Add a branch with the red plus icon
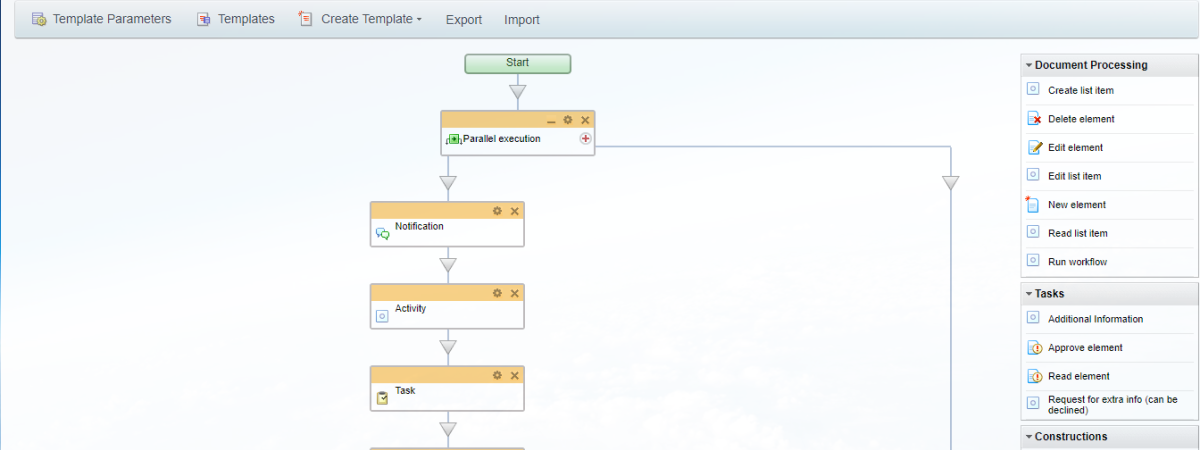The height and width of the screenshot is (450, 1200). (x=585, y=139)
